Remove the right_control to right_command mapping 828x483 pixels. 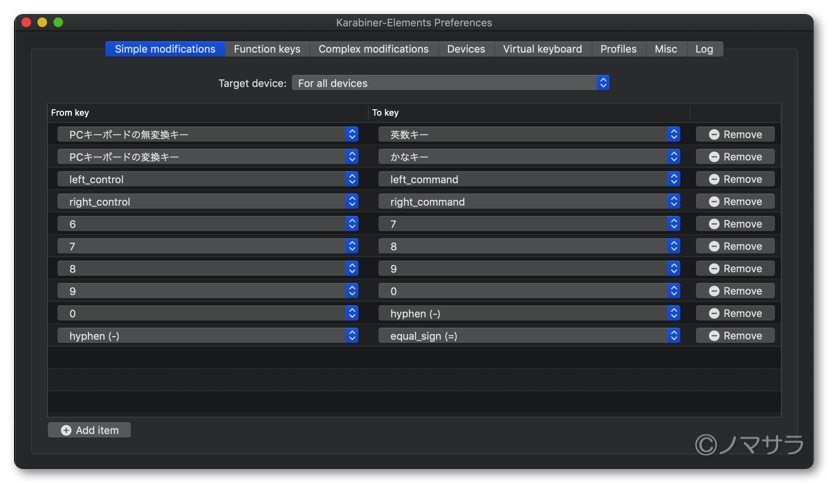(x=735, y=202)
